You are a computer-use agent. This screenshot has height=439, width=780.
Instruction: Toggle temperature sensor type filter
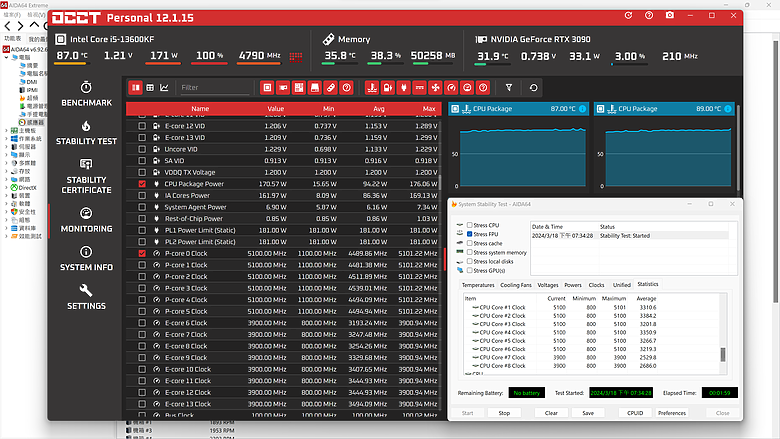coord(372,88)
